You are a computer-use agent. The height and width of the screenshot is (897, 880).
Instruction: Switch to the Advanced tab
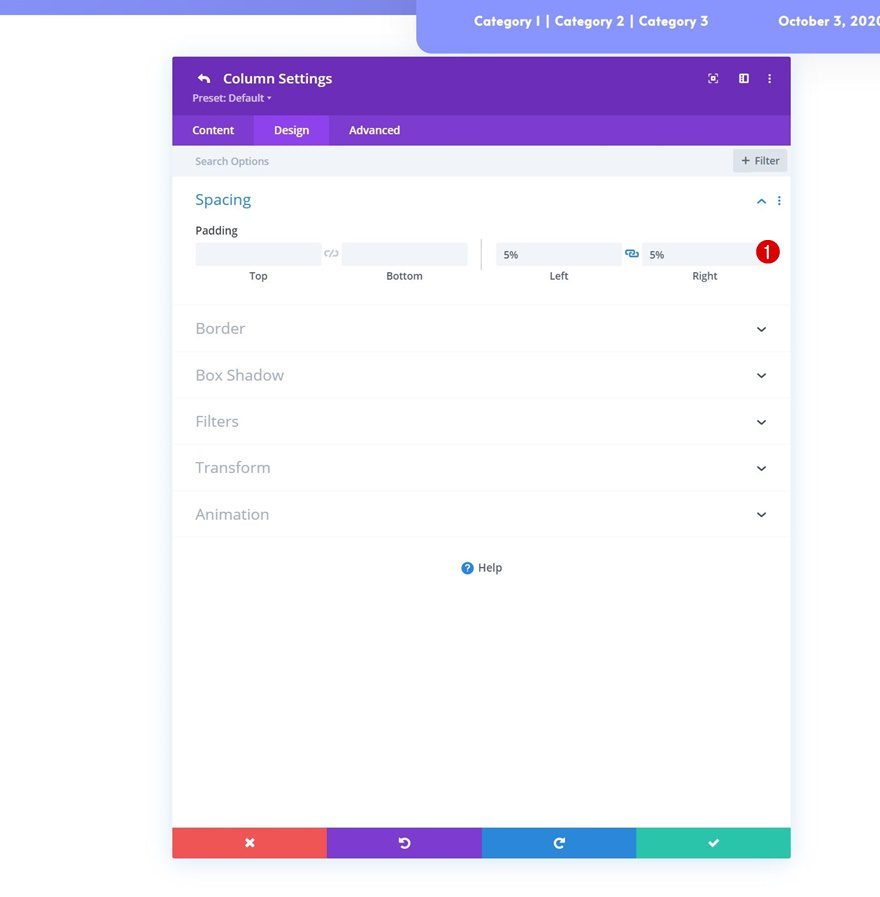coord(373,130)
